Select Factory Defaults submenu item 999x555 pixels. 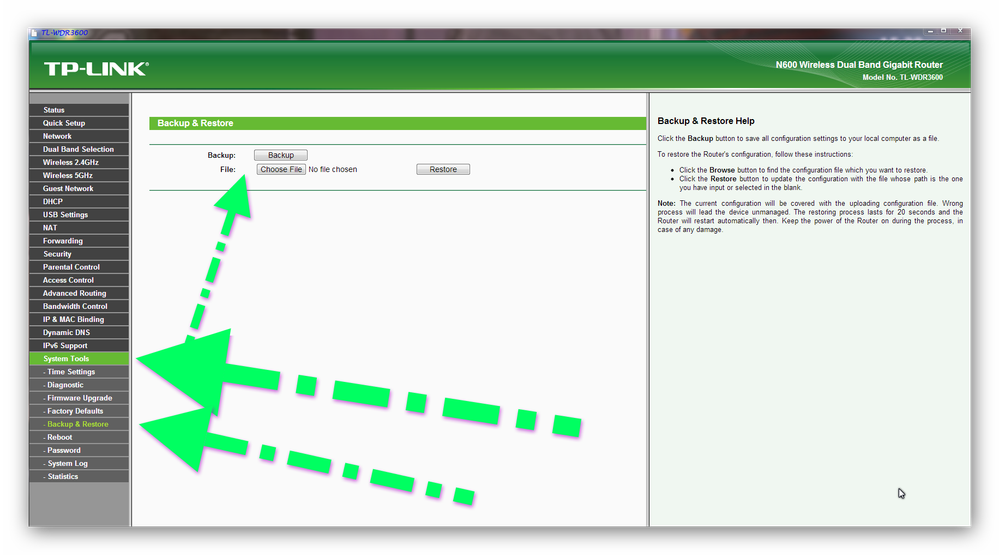click(x=74, y=411)
